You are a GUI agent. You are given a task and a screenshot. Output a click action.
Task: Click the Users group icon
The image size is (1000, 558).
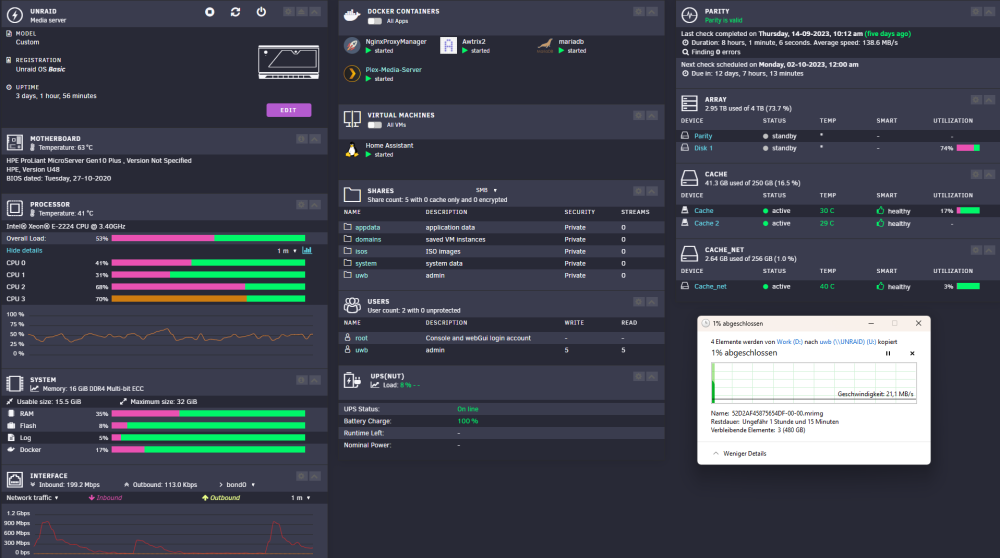click(352, 305)
